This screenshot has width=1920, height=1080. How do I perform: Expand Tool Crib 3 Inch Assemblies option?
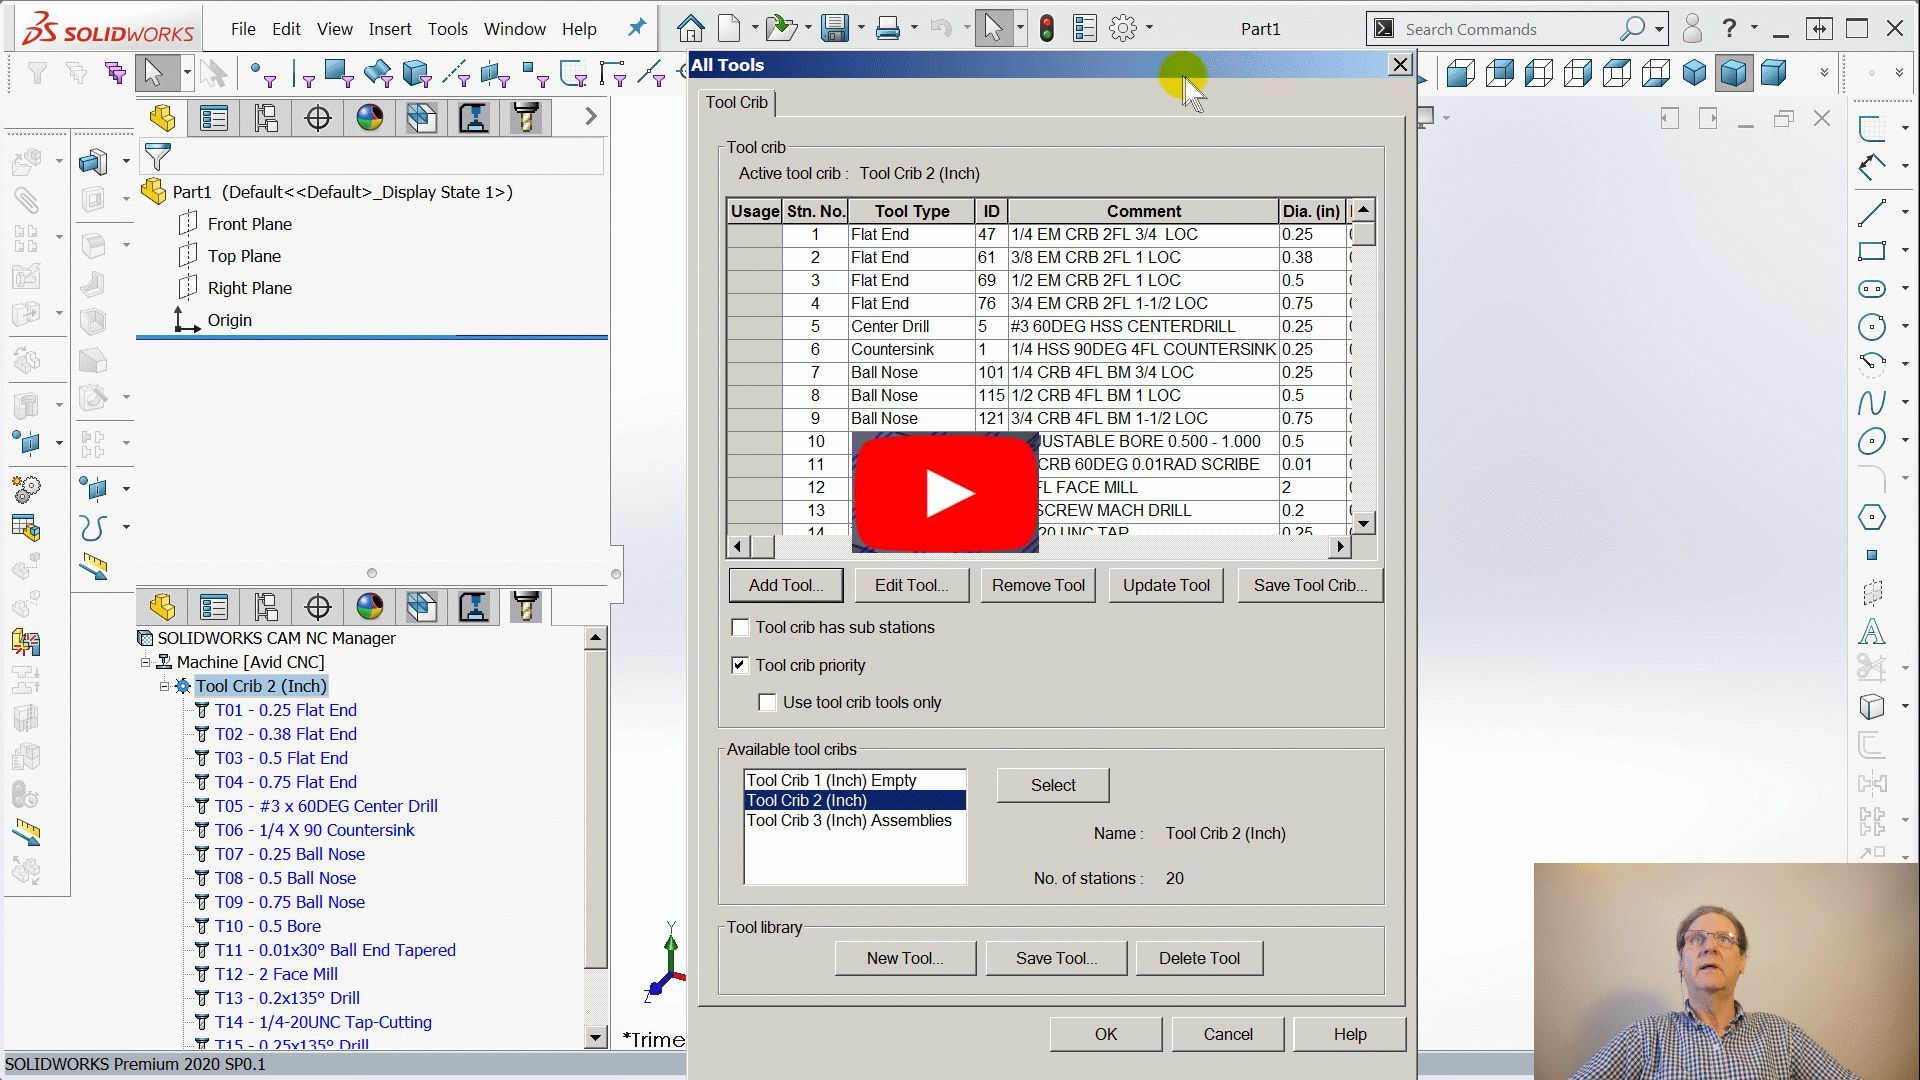pyautogui.click(x=848, y=820)
